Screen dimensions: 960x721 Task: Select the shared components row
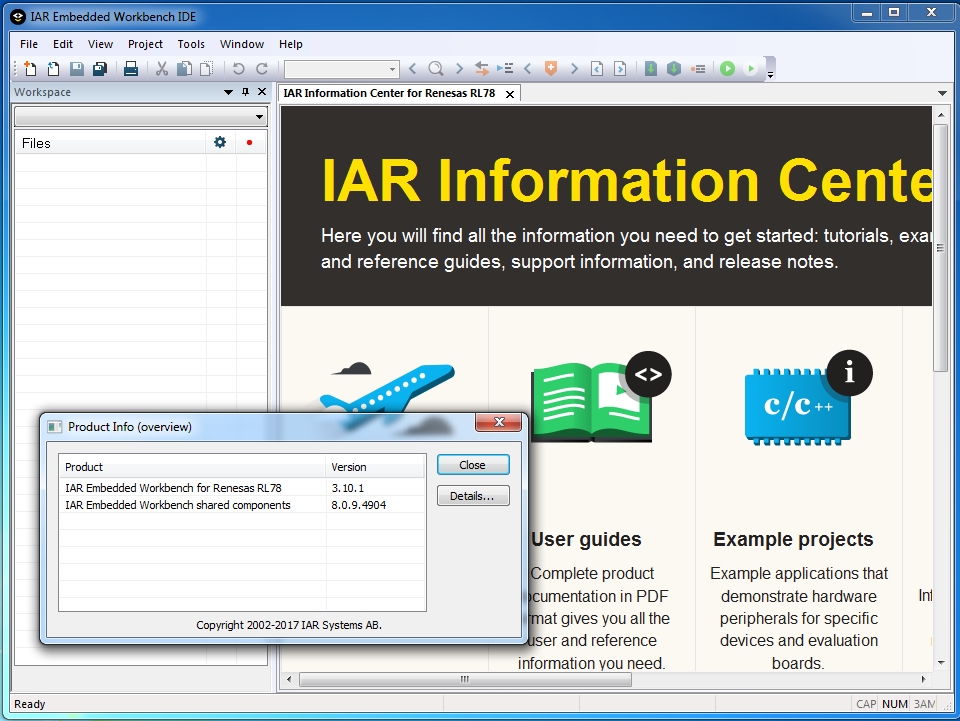click(x=242, y=505)
